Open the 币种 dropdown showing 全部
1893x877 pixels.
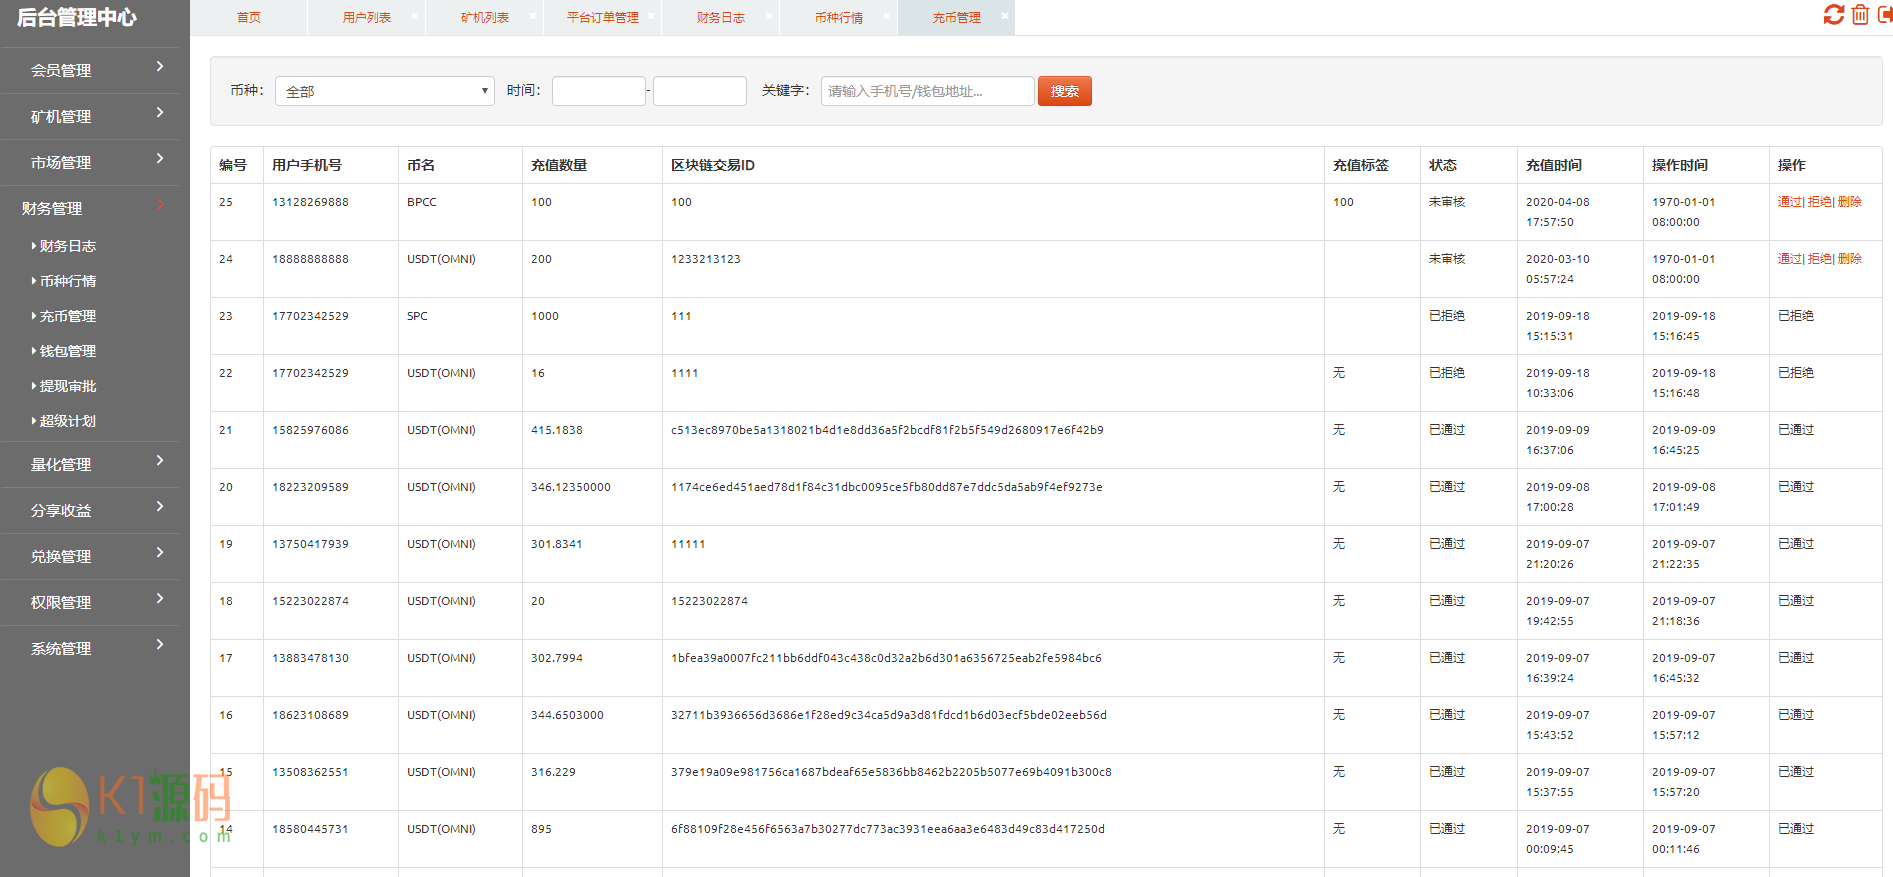tap(385, 91)
